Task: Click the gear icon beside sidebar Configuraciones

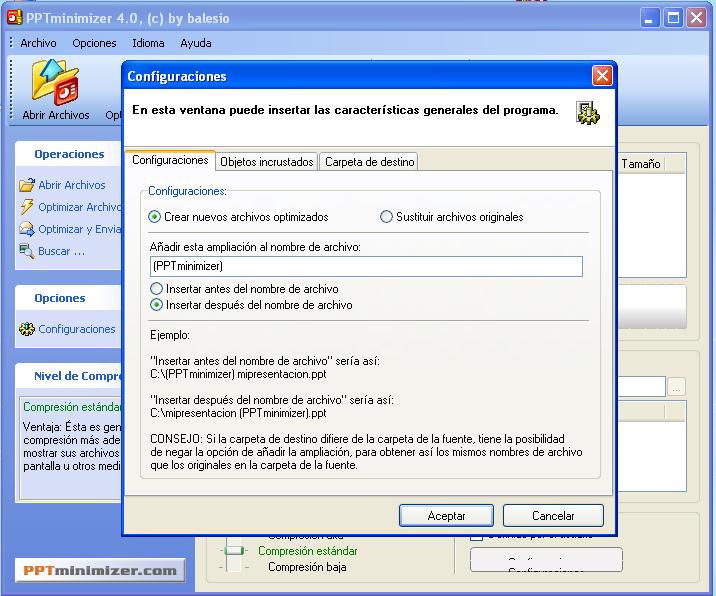Action: point(27,329)
